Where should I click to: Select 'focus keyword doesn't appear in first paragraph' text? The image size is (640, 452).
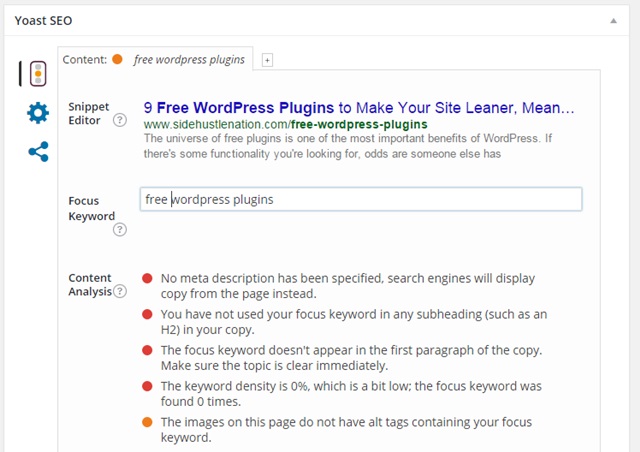click(x=351, y=358)
